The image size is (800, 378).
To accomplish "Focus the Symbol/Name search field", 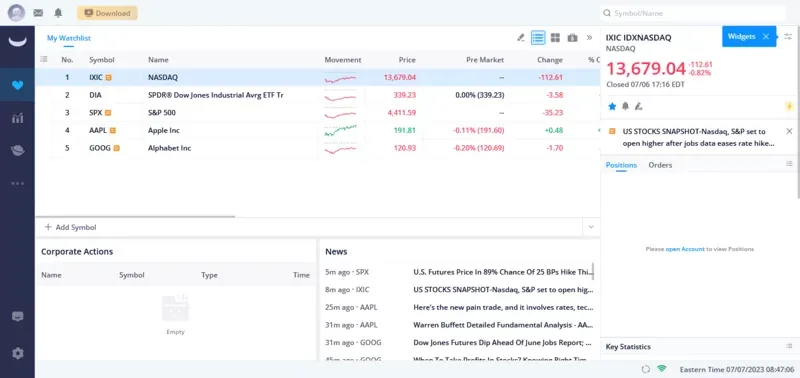I will point(692,13).
